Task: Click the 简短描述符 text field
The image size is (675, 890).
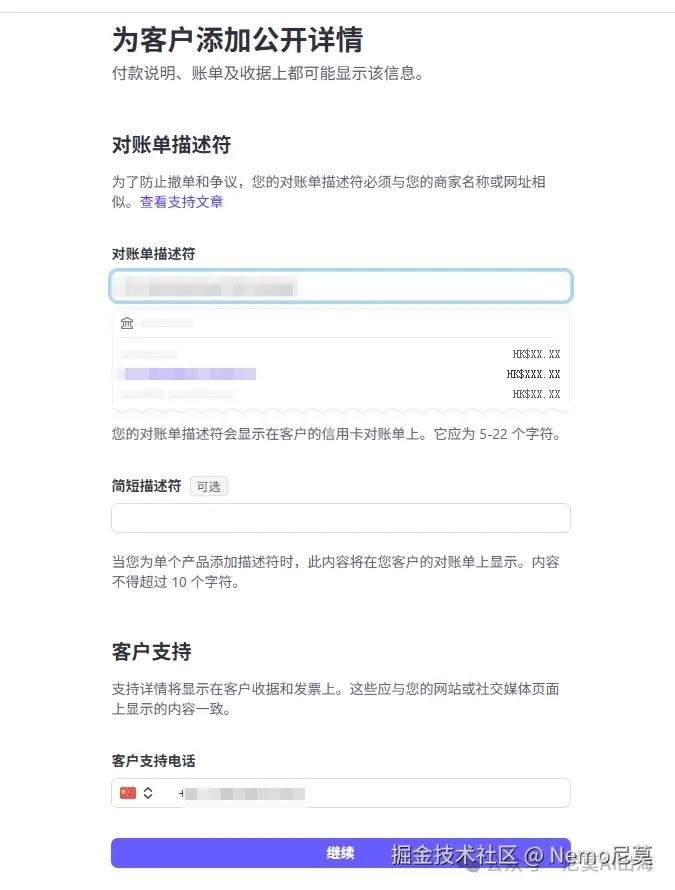Action: 340,517
